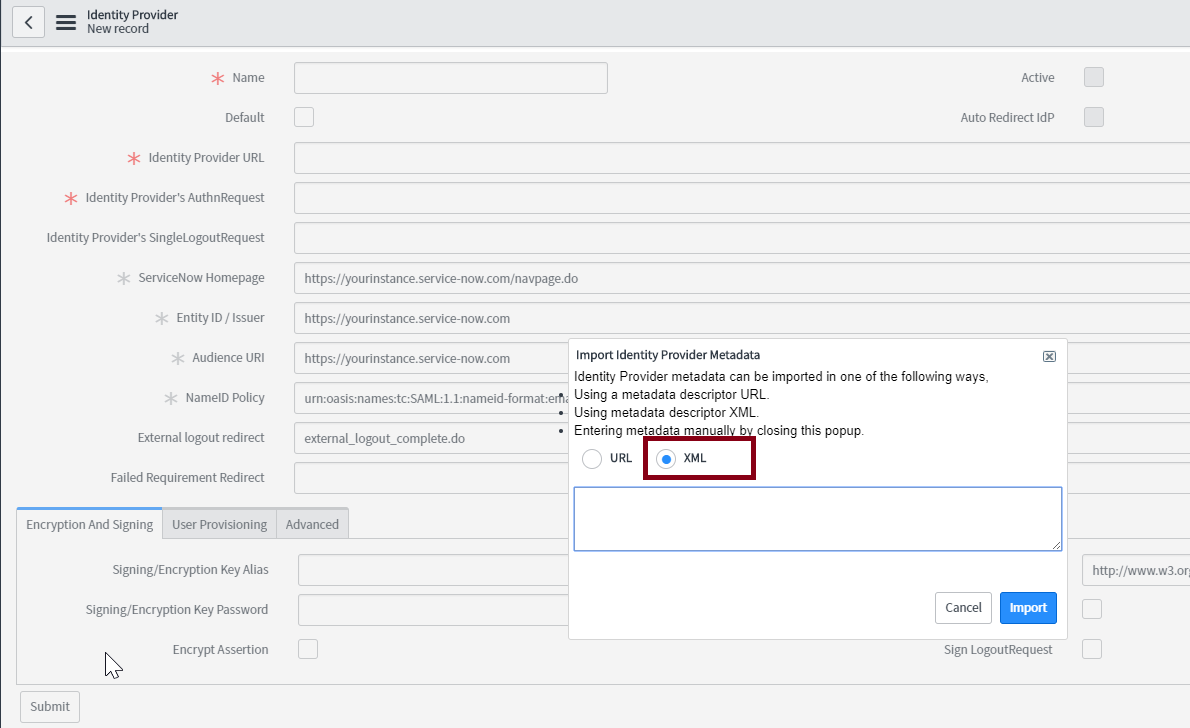Tick the Encrypt Assertion checkbox
The height and width of the screenshot is (728, 1190).
point(308,649)
